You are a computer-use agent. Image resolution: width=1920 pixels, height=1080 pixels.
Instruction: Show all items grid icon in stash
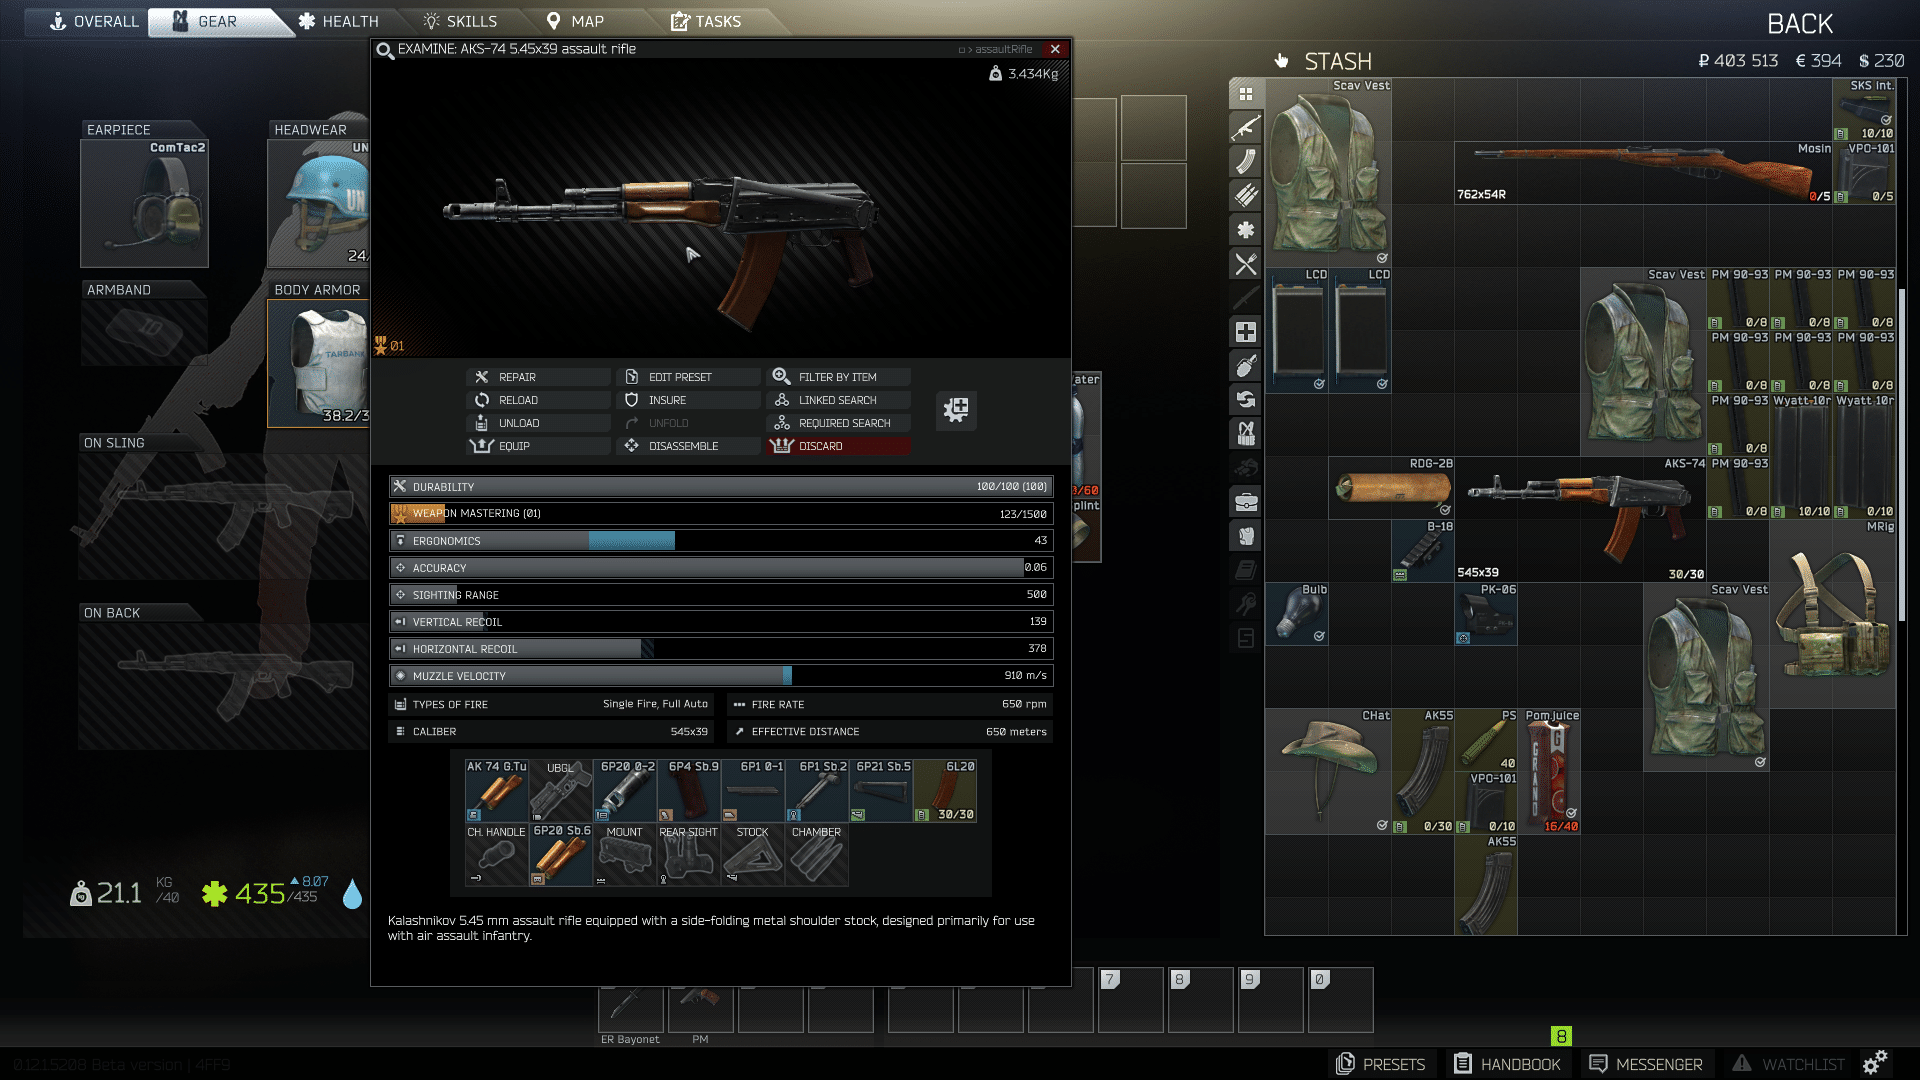point(1245,94)
